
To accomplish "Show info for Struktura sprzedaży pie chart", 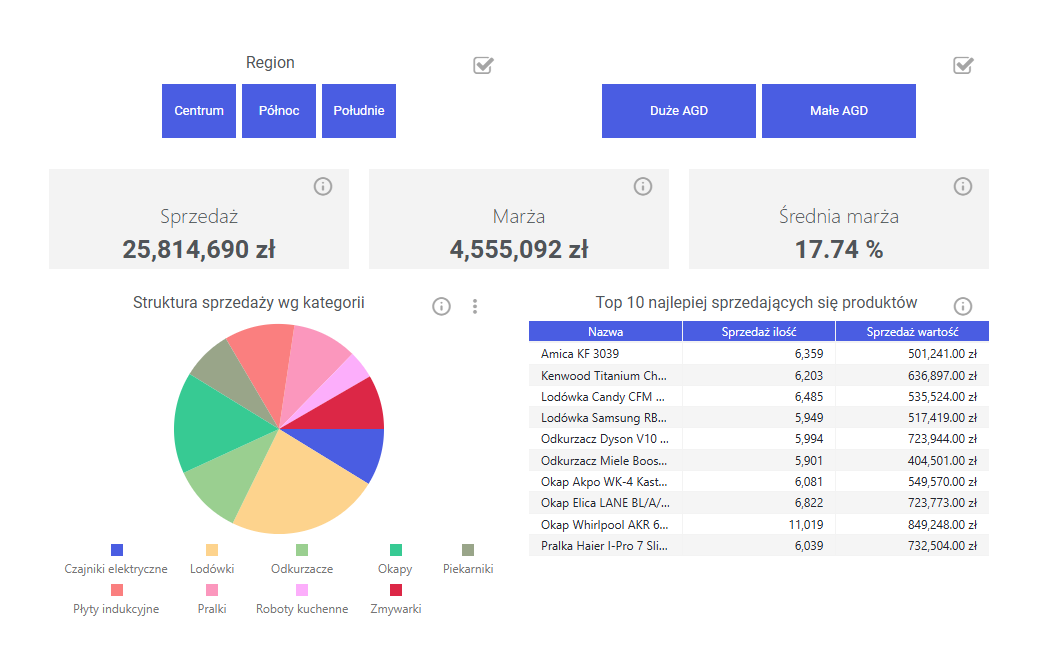I will click(x=441, y=306).
